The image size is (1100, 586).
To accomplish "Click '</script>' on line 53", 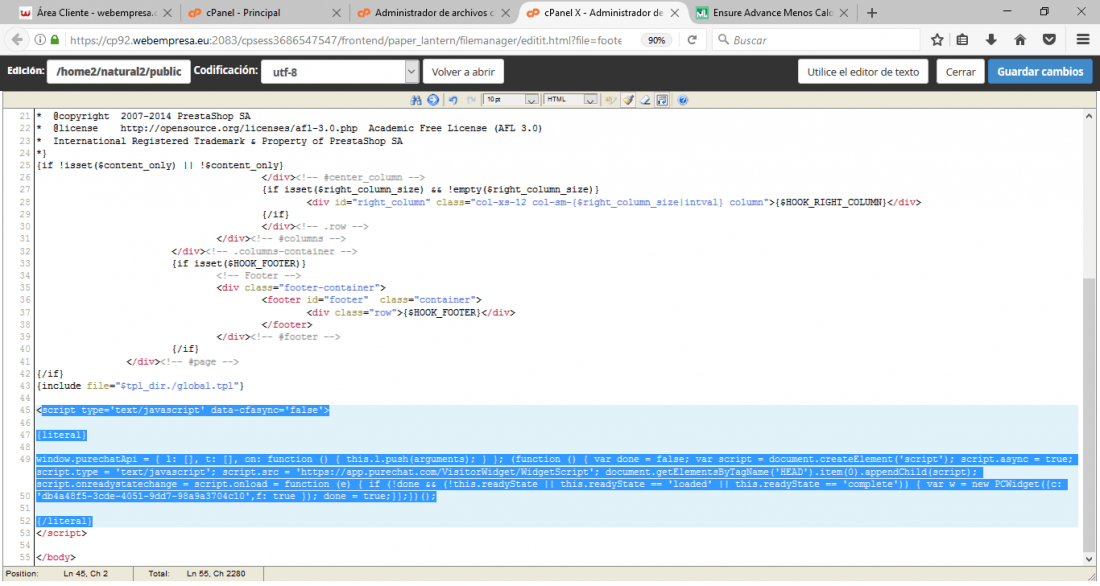I will [62, 533].
